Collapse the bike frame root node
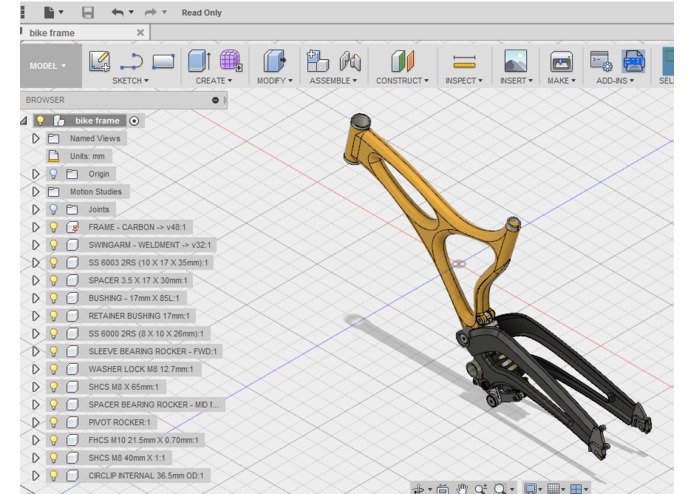Image resolution: width=695 pixels, height=494 pixels. 24,121
